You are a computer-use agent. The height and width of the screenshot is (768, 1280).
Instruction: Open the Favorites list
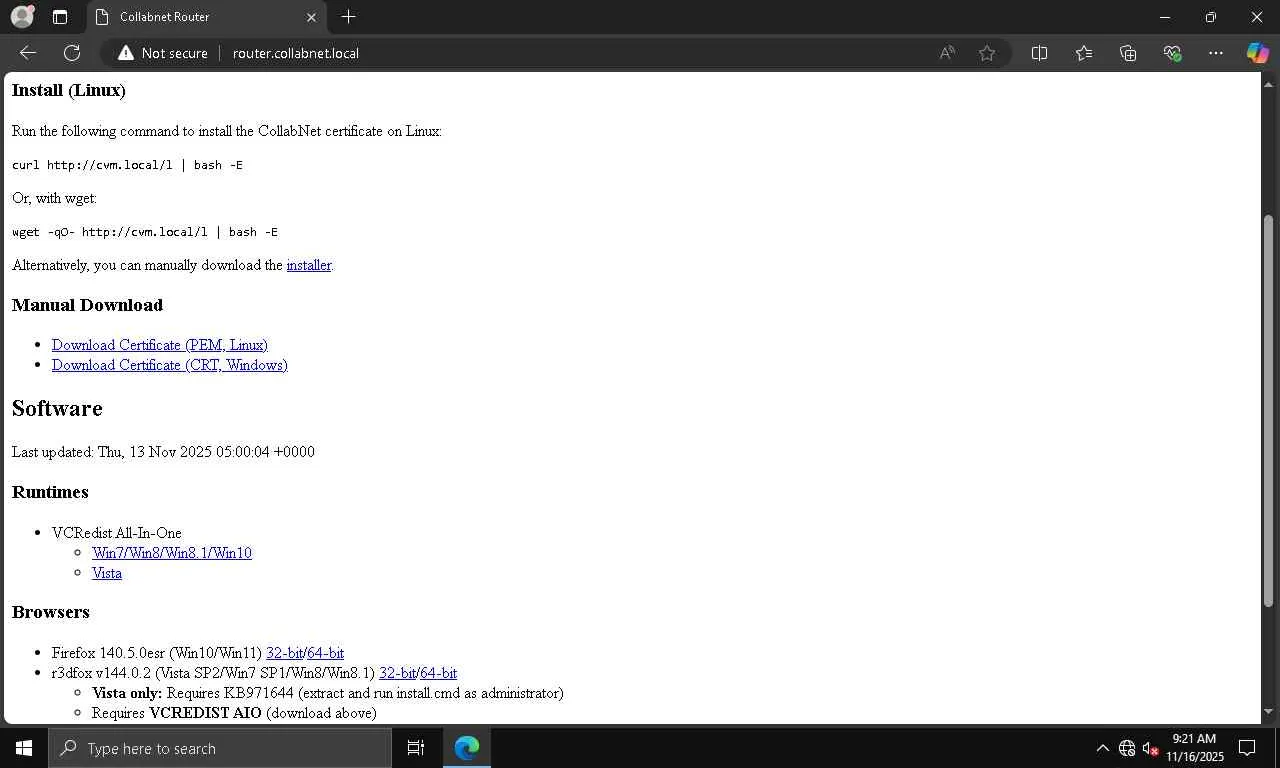[x=1084, y=53]
